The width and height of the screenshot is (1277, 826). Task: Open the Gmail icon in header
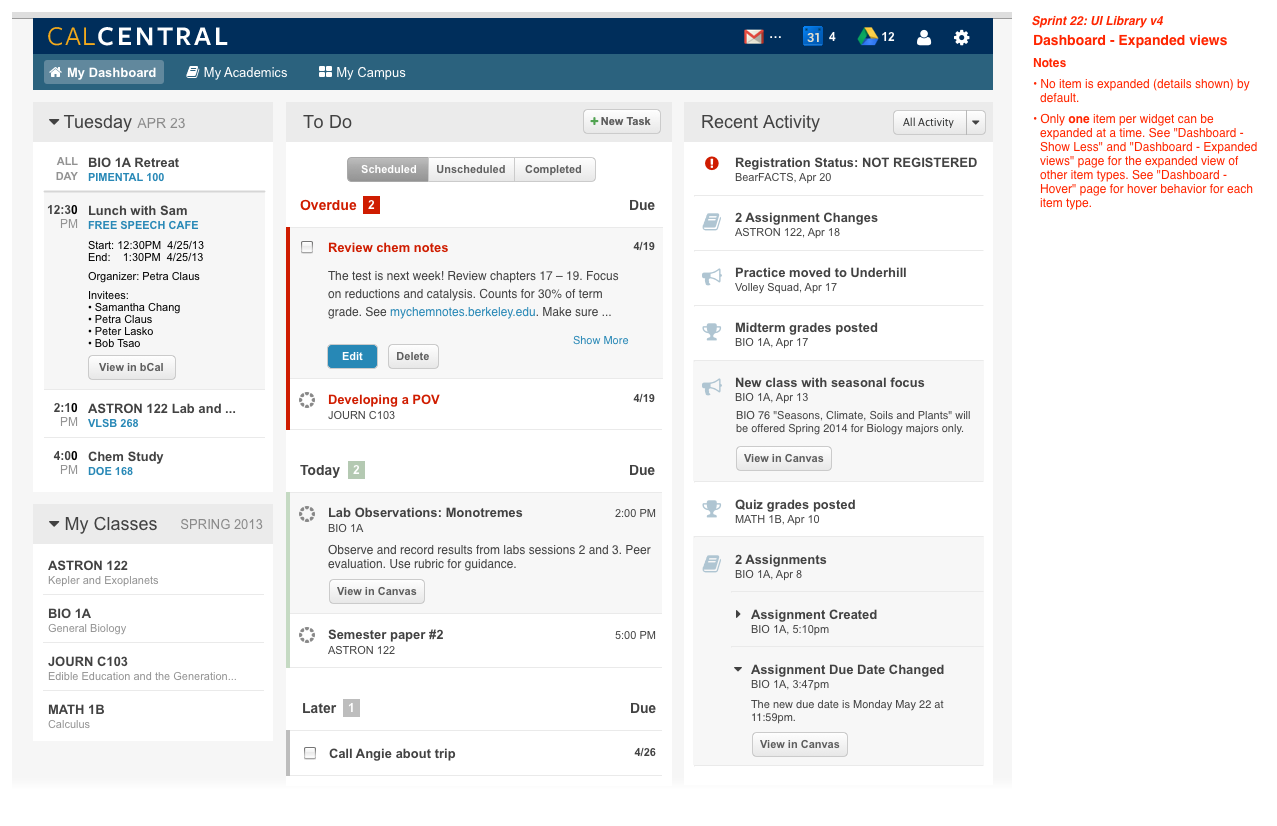[x=753, y=37]
